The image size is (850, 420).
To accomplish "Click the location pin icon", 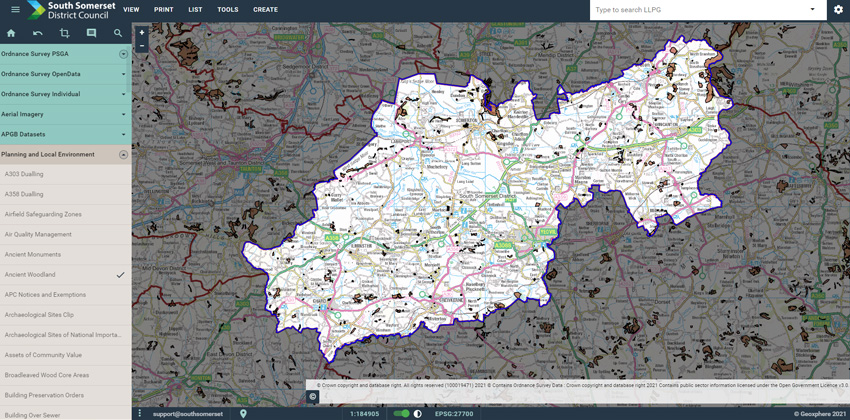I will [243, 413].
